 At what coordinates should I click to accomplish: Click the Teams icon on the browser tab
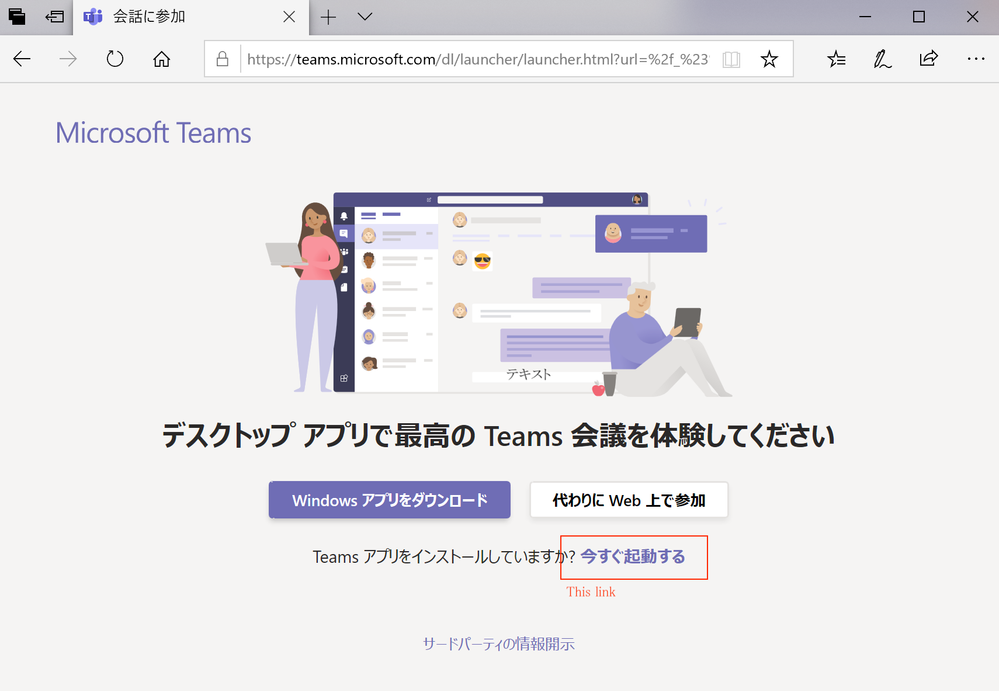(93, 16)
